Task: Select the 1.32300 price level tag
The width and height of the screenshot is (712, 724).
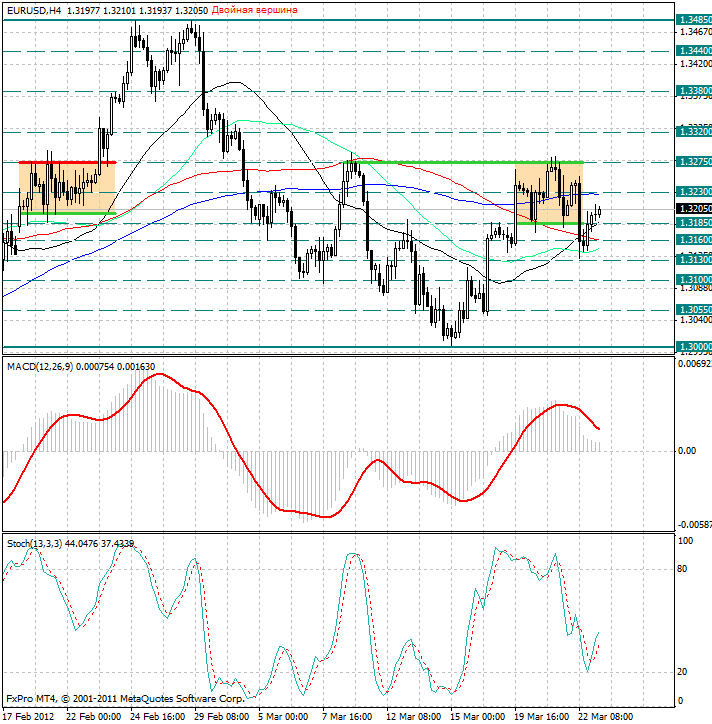Action: [694, 192]
